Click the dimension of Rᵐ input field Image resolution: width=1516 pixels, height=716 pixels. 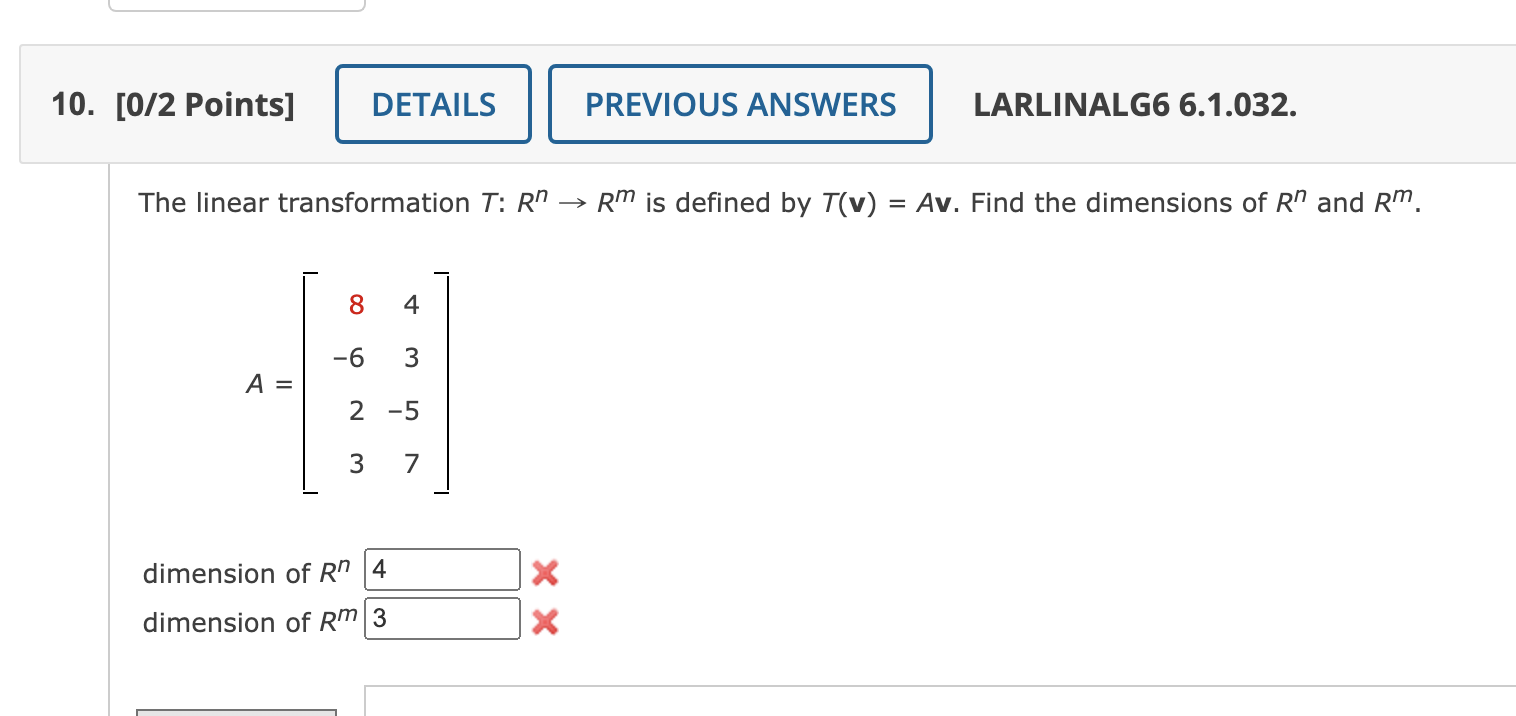[441, 618]
